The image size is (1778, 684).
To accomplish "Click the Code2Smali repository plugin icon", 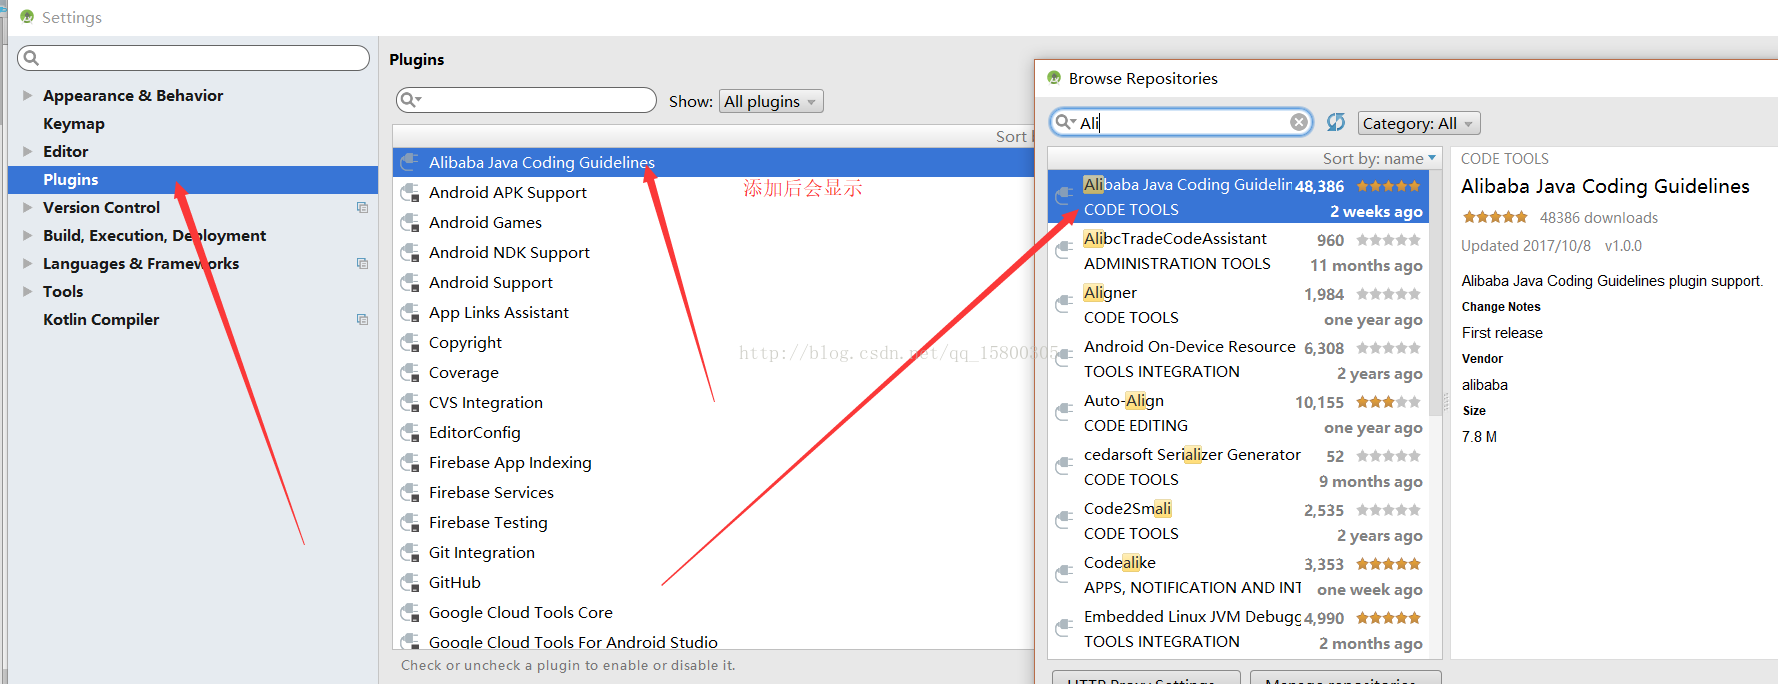I will pyautogui.click(x=1065, y=520).
